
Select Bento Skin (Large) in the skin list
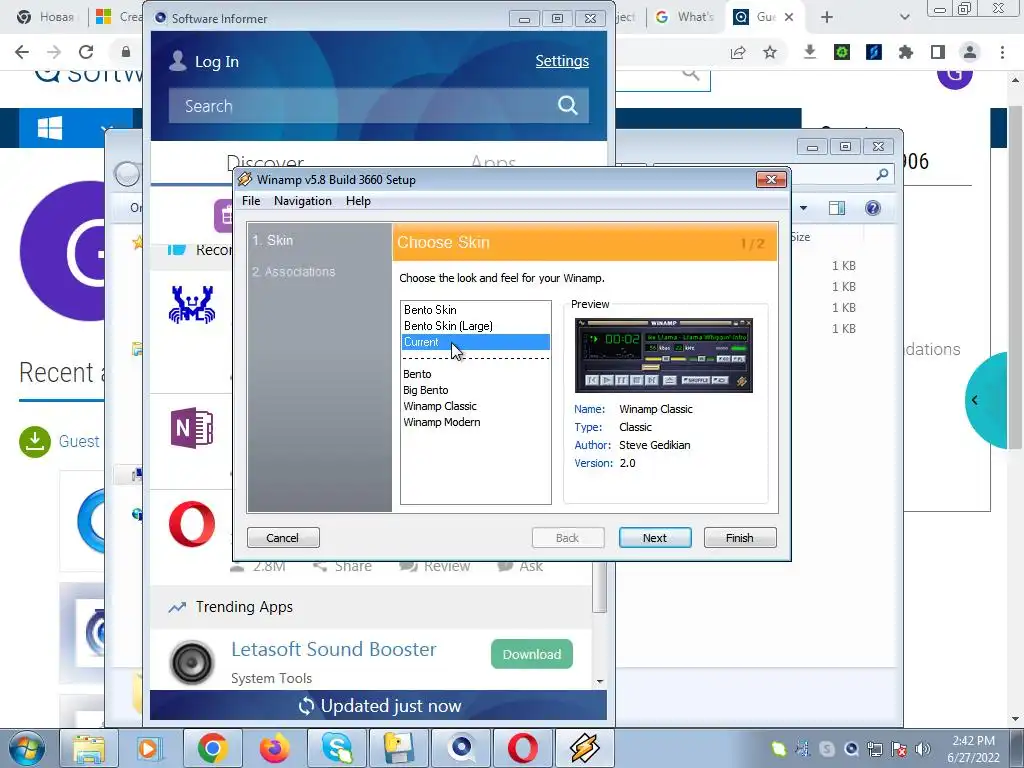[x=448, y=326]
